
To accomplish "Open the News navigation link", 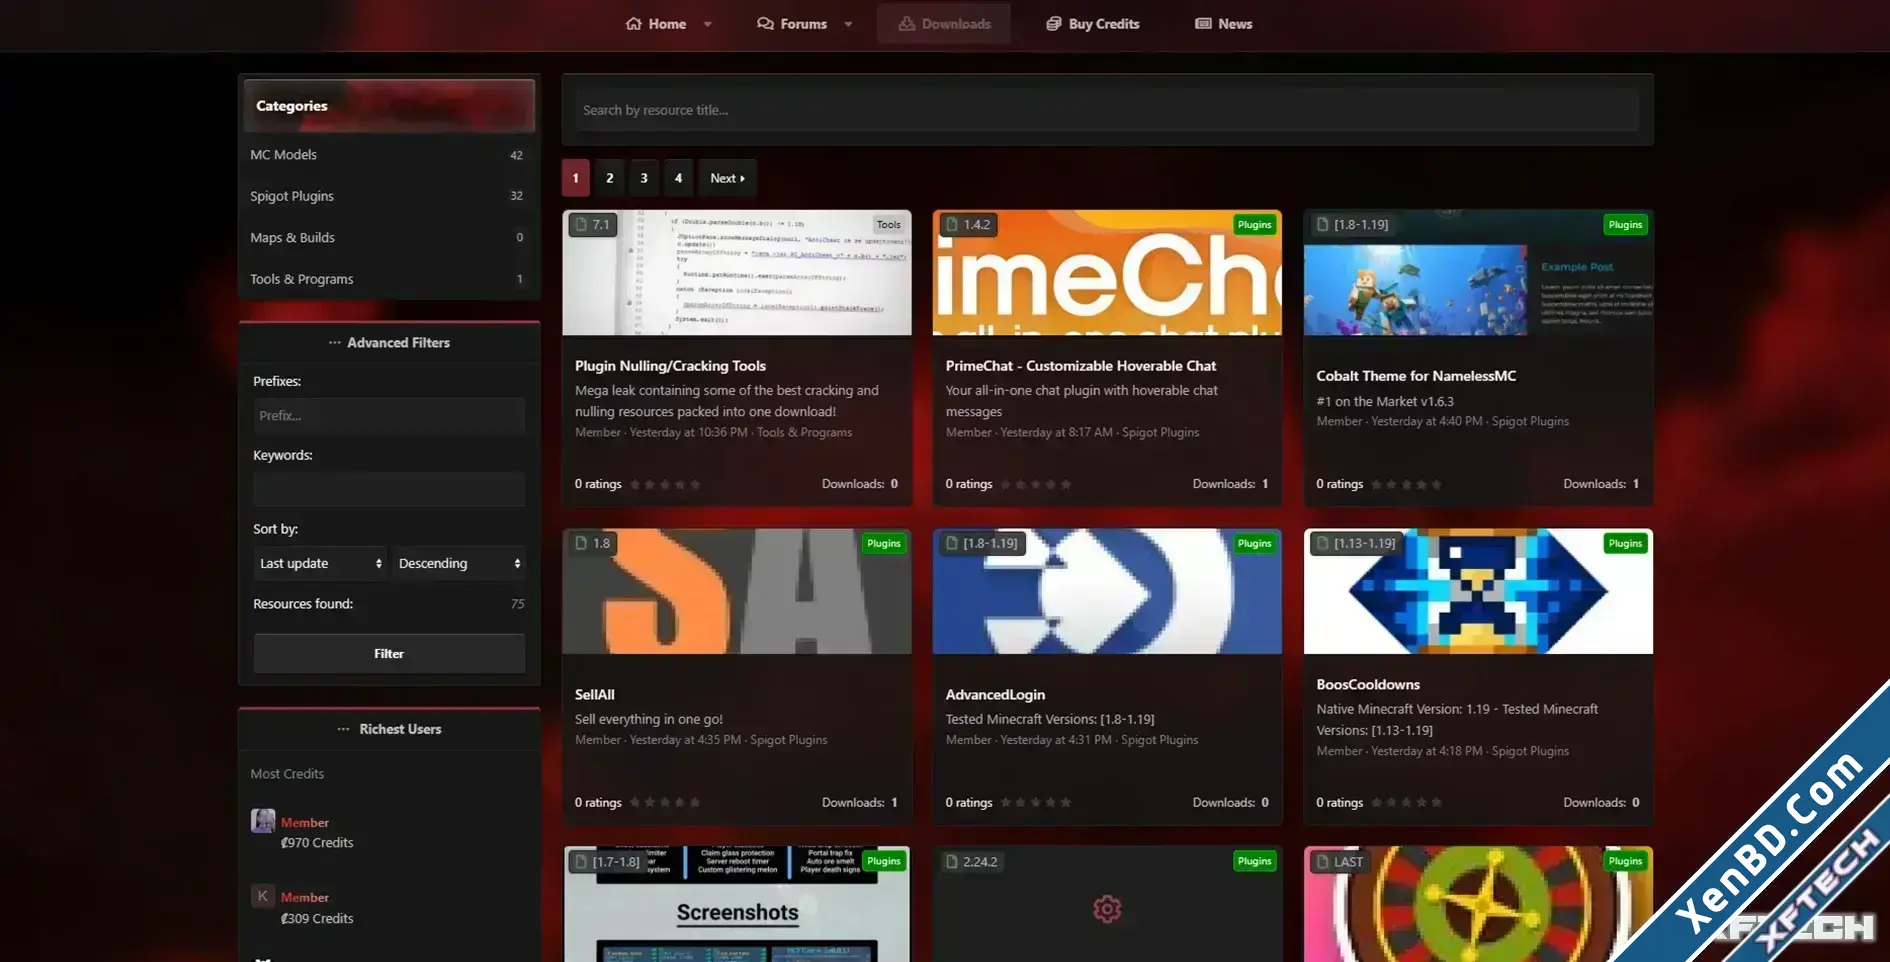I will (1224, 24).
